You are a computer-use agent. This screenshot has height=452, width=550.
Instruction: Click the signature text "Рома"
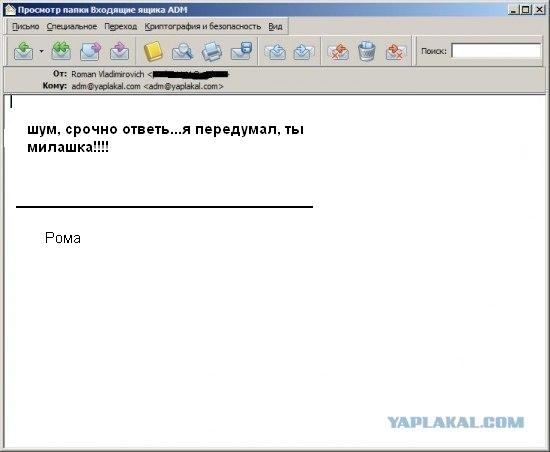pos(63,238)
